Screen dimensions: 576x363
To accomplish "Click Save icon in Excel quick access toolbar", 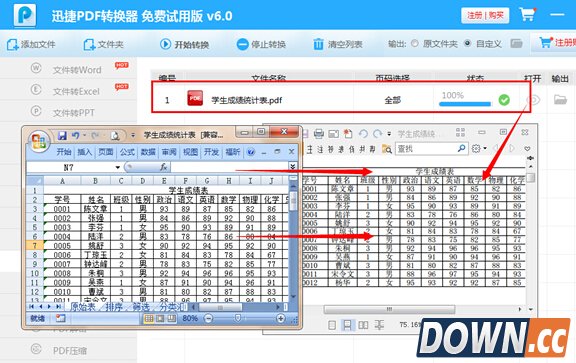I will coord(62,136).
